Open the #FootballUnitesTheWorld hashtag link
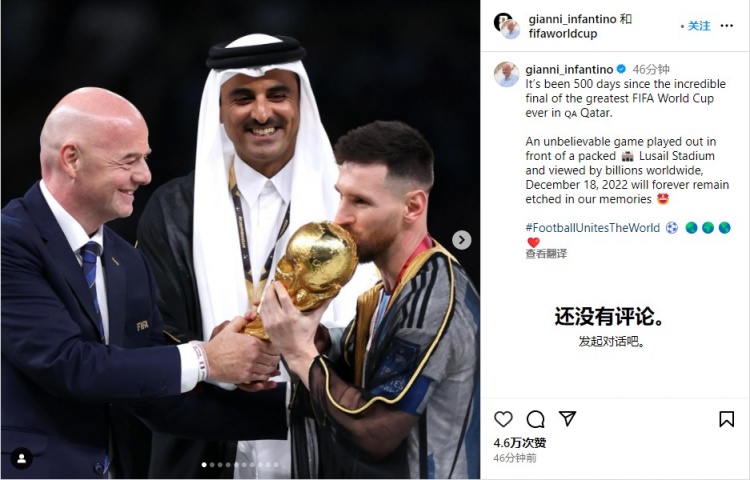The height and width of the screenshot is (480, 750). 593,228
